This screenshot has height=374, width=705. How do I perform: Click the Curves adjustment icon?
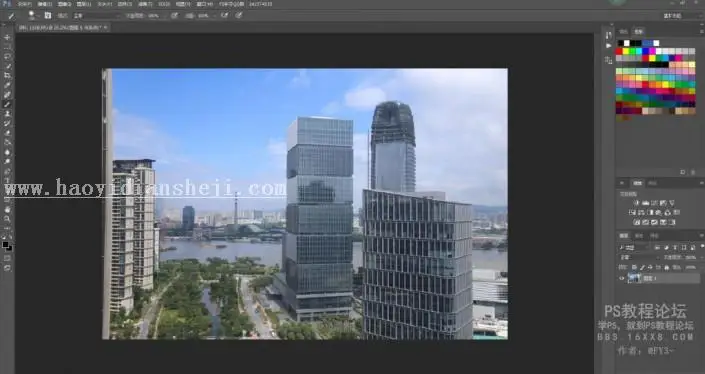[654, 203]
